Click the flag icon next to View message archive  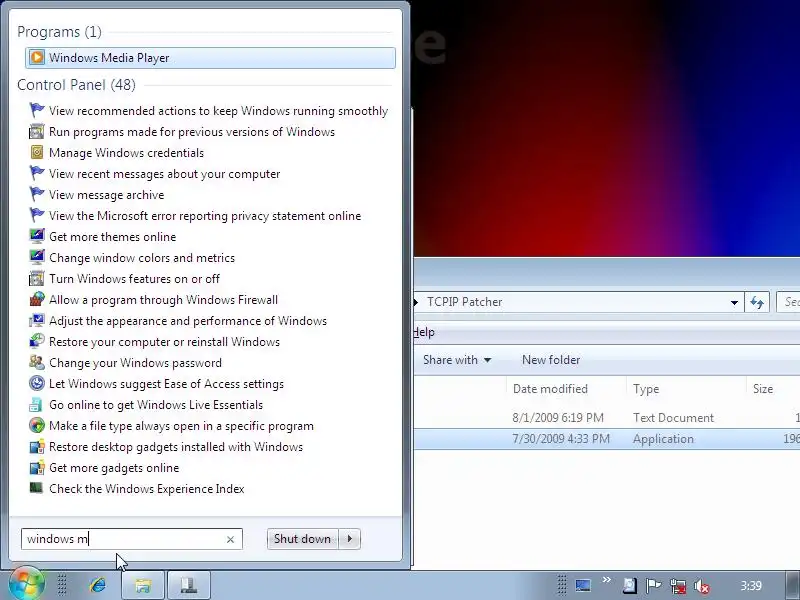(x=37, y=194)
